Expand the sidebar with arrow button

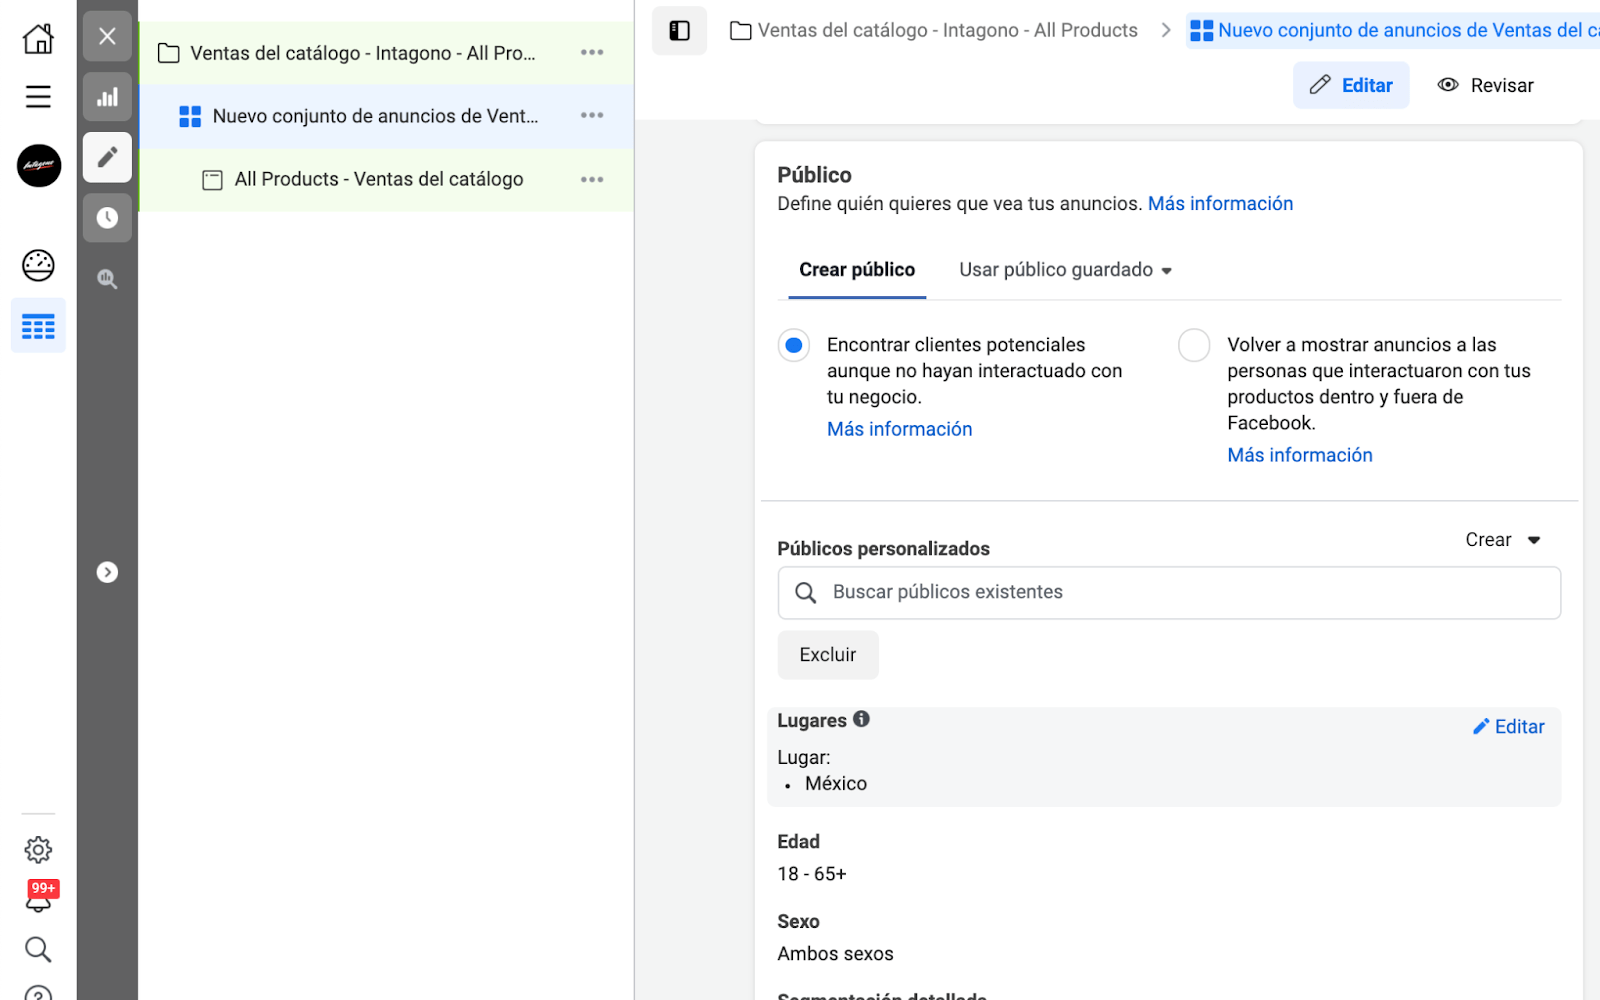107,572
